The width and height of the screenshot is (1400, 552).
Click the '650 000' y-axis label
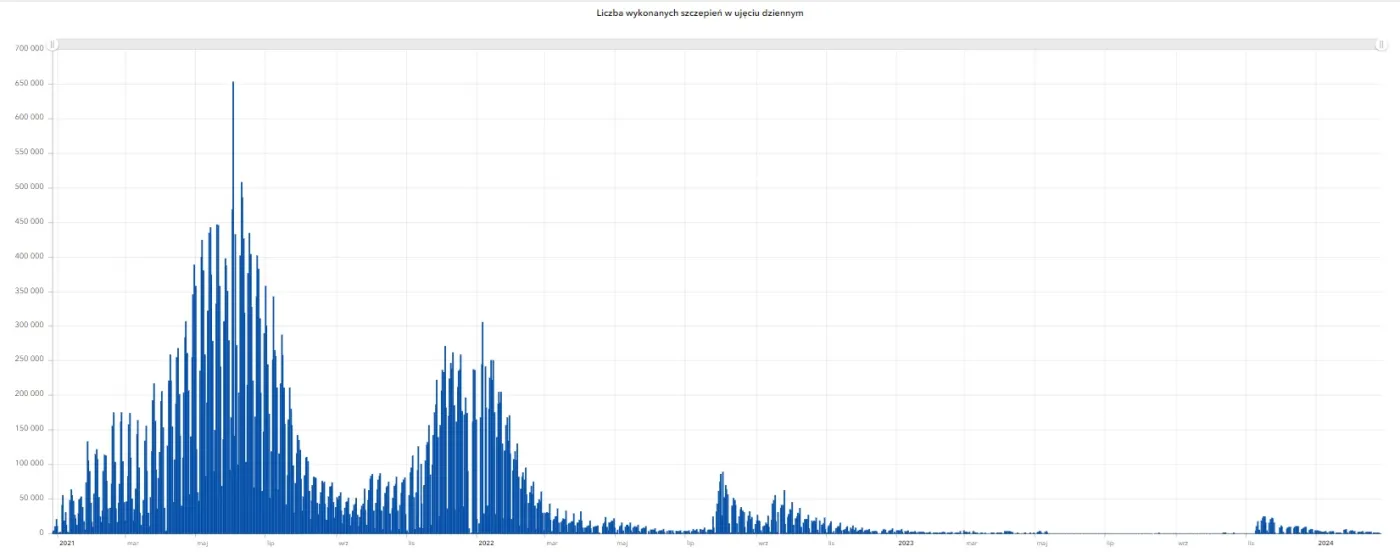(28, 83)
